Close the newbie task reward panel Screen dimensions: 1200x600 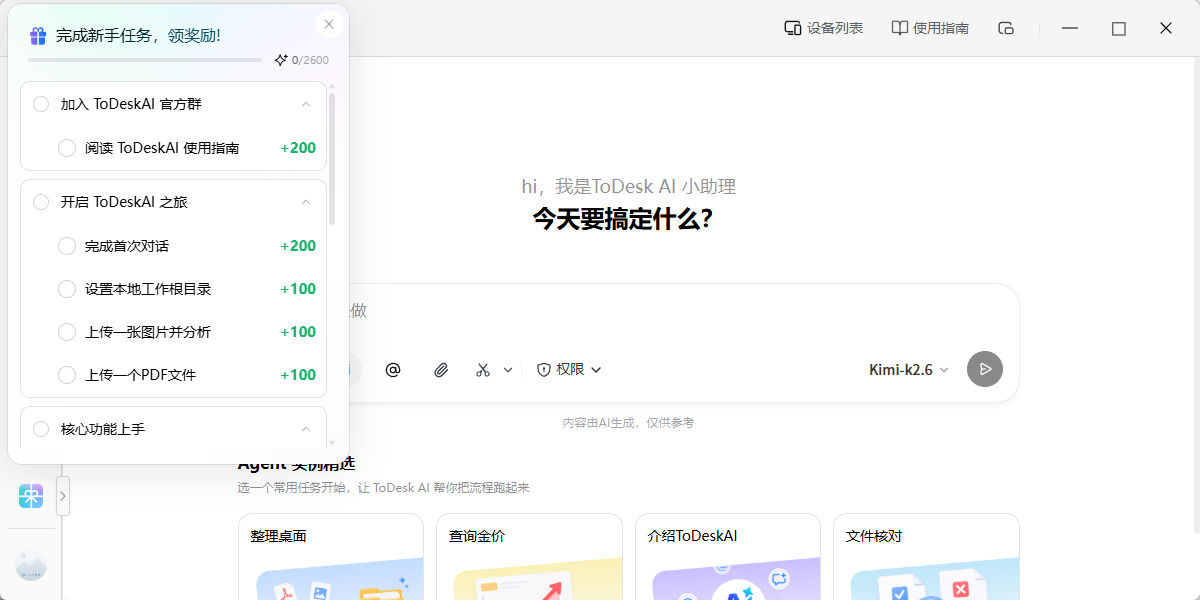click(x=329, y=24)
